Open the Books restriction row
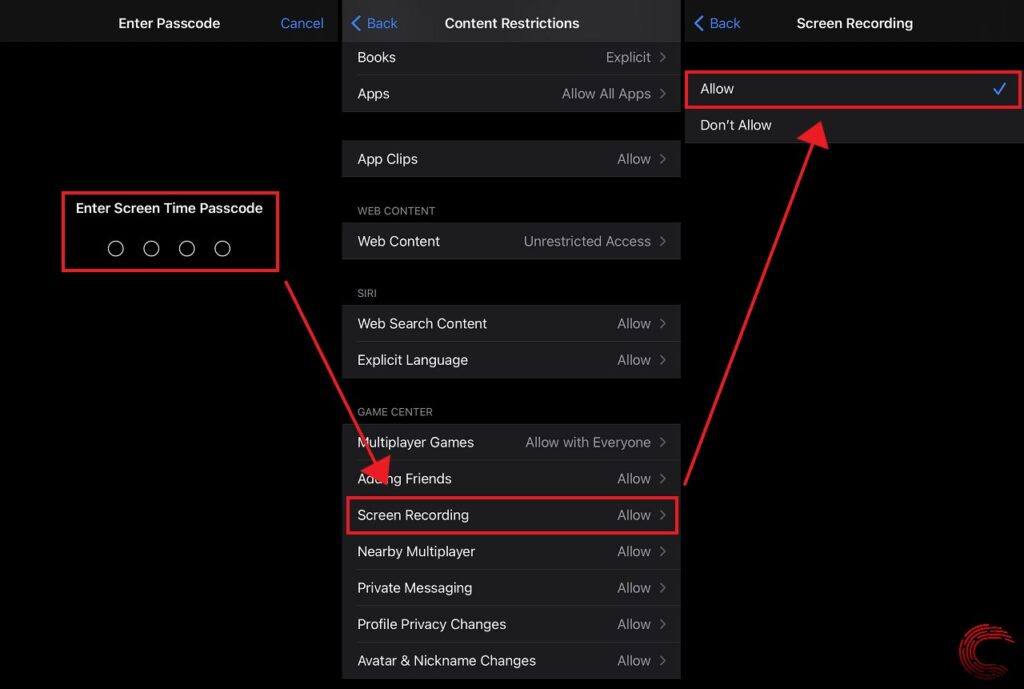Screen dimensions: 1024x689 coord(511,57)
